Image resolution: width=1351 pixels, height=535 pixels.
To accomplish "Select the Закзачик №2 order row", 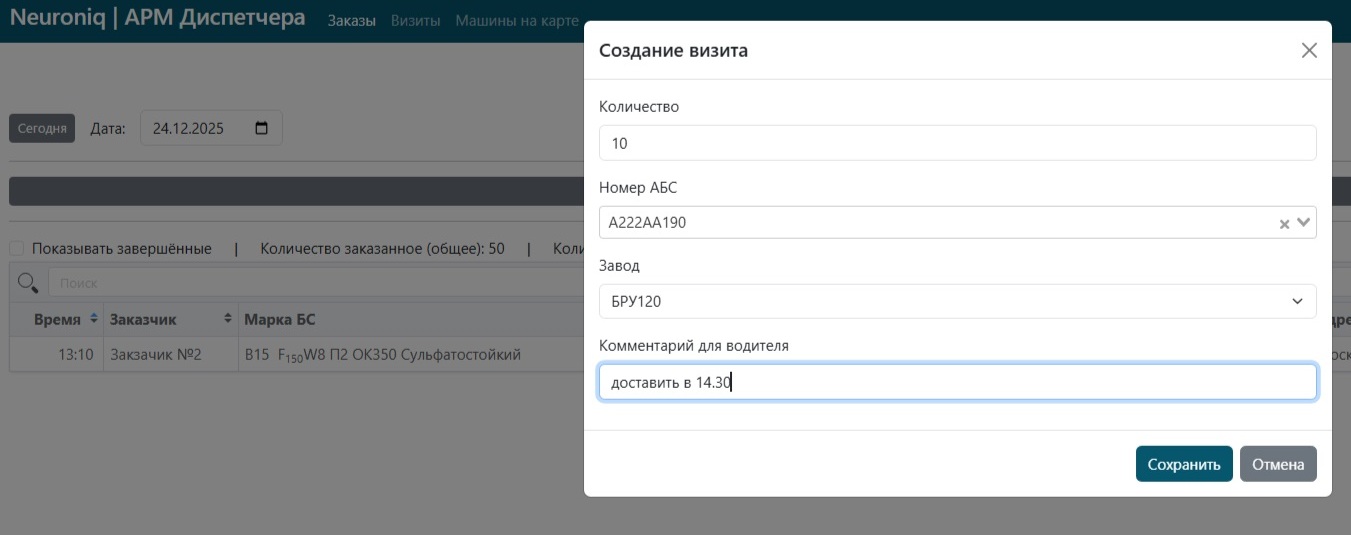I will pyautogui.click(x=156, y=354).
